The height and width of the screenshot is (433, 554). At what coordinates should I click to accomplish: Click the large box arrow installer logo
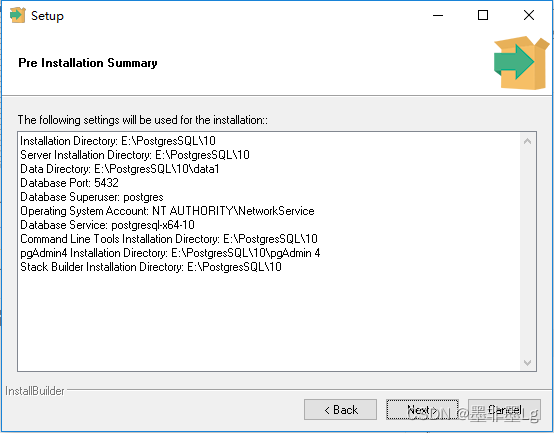[x=521, y=63]
